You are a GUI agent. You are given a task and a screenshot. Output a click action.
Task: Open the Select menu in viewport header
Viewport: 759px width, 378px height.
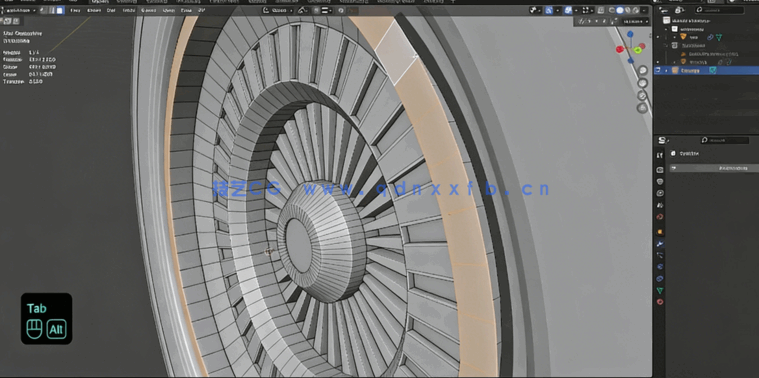point(94,10)
